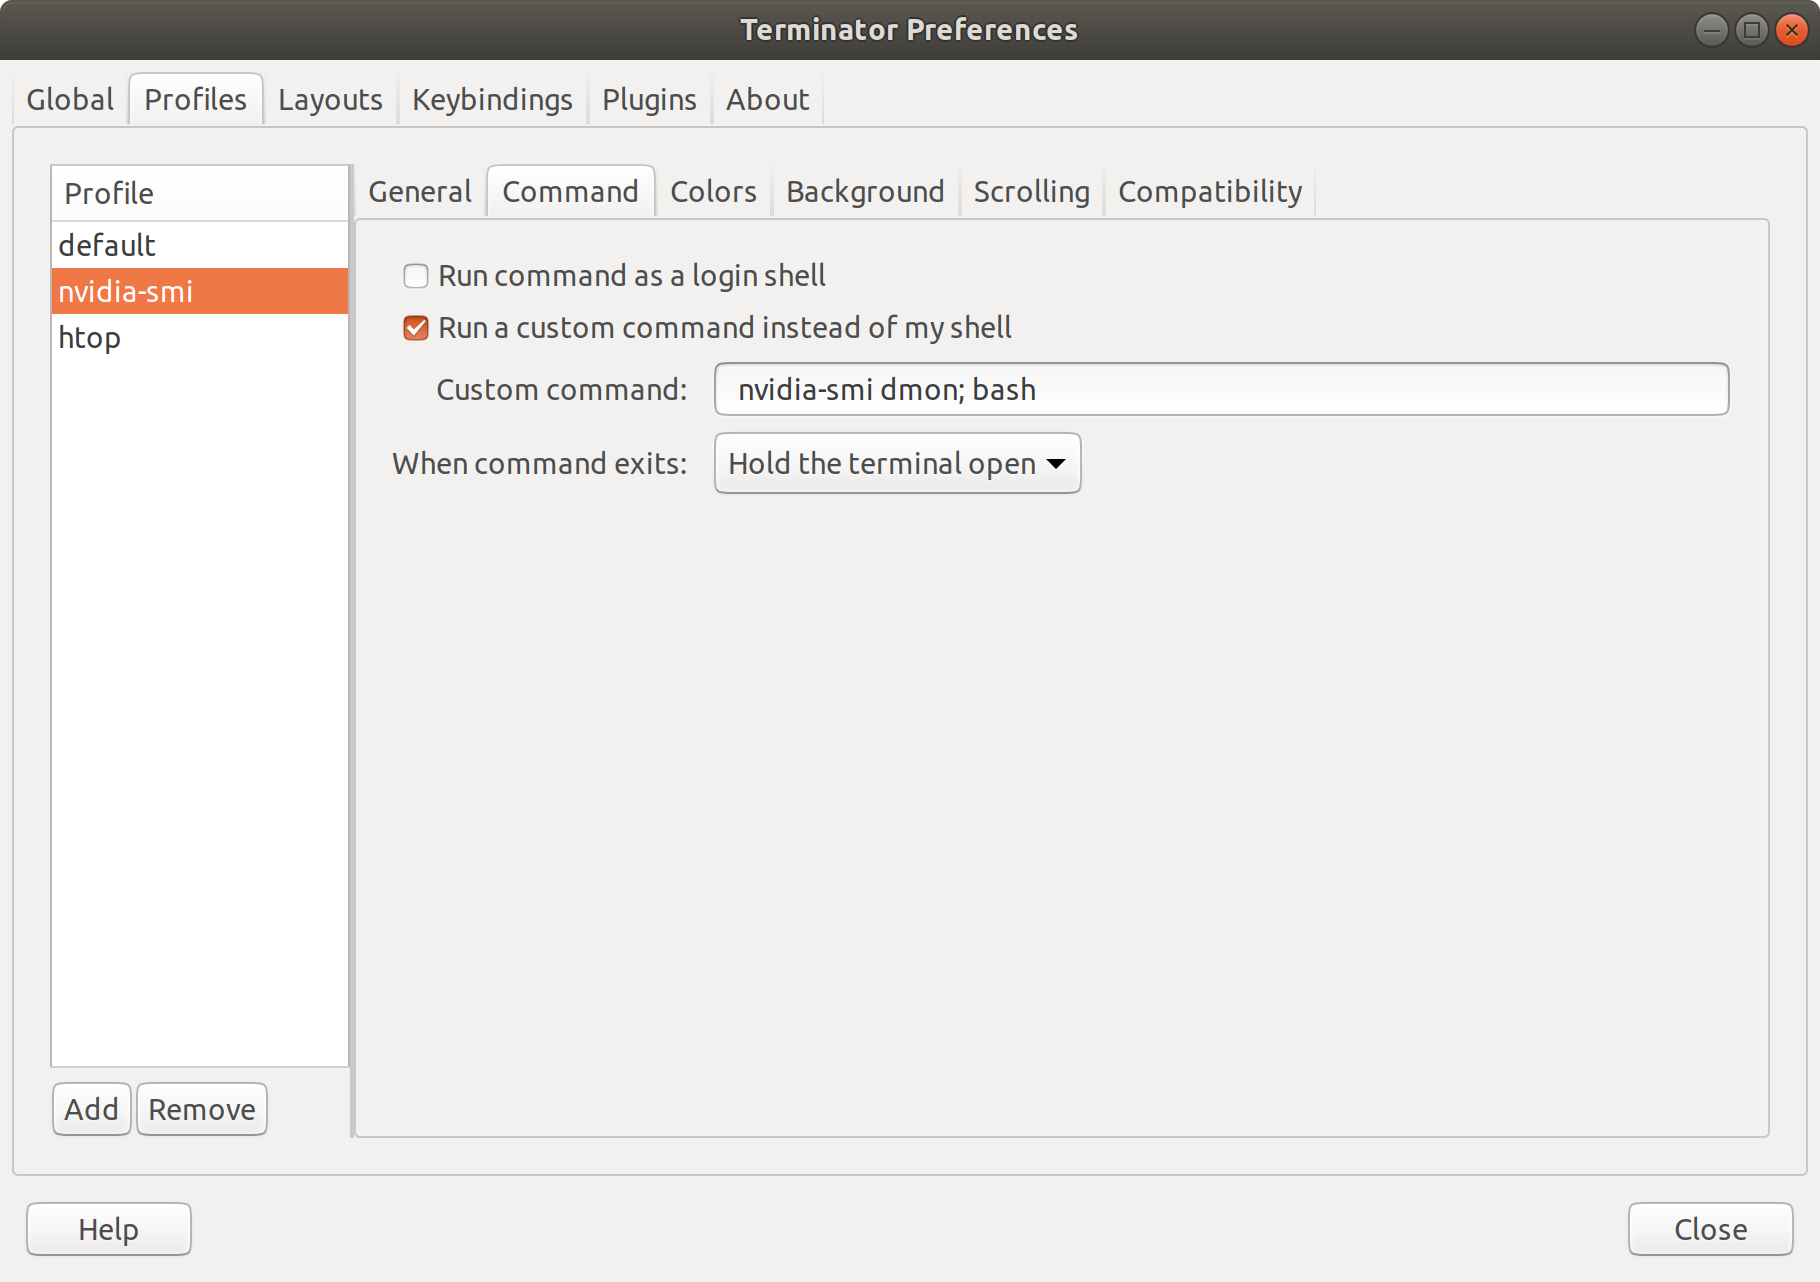
Task: Go to the Keybindings tab
Action: click(492, 100)
